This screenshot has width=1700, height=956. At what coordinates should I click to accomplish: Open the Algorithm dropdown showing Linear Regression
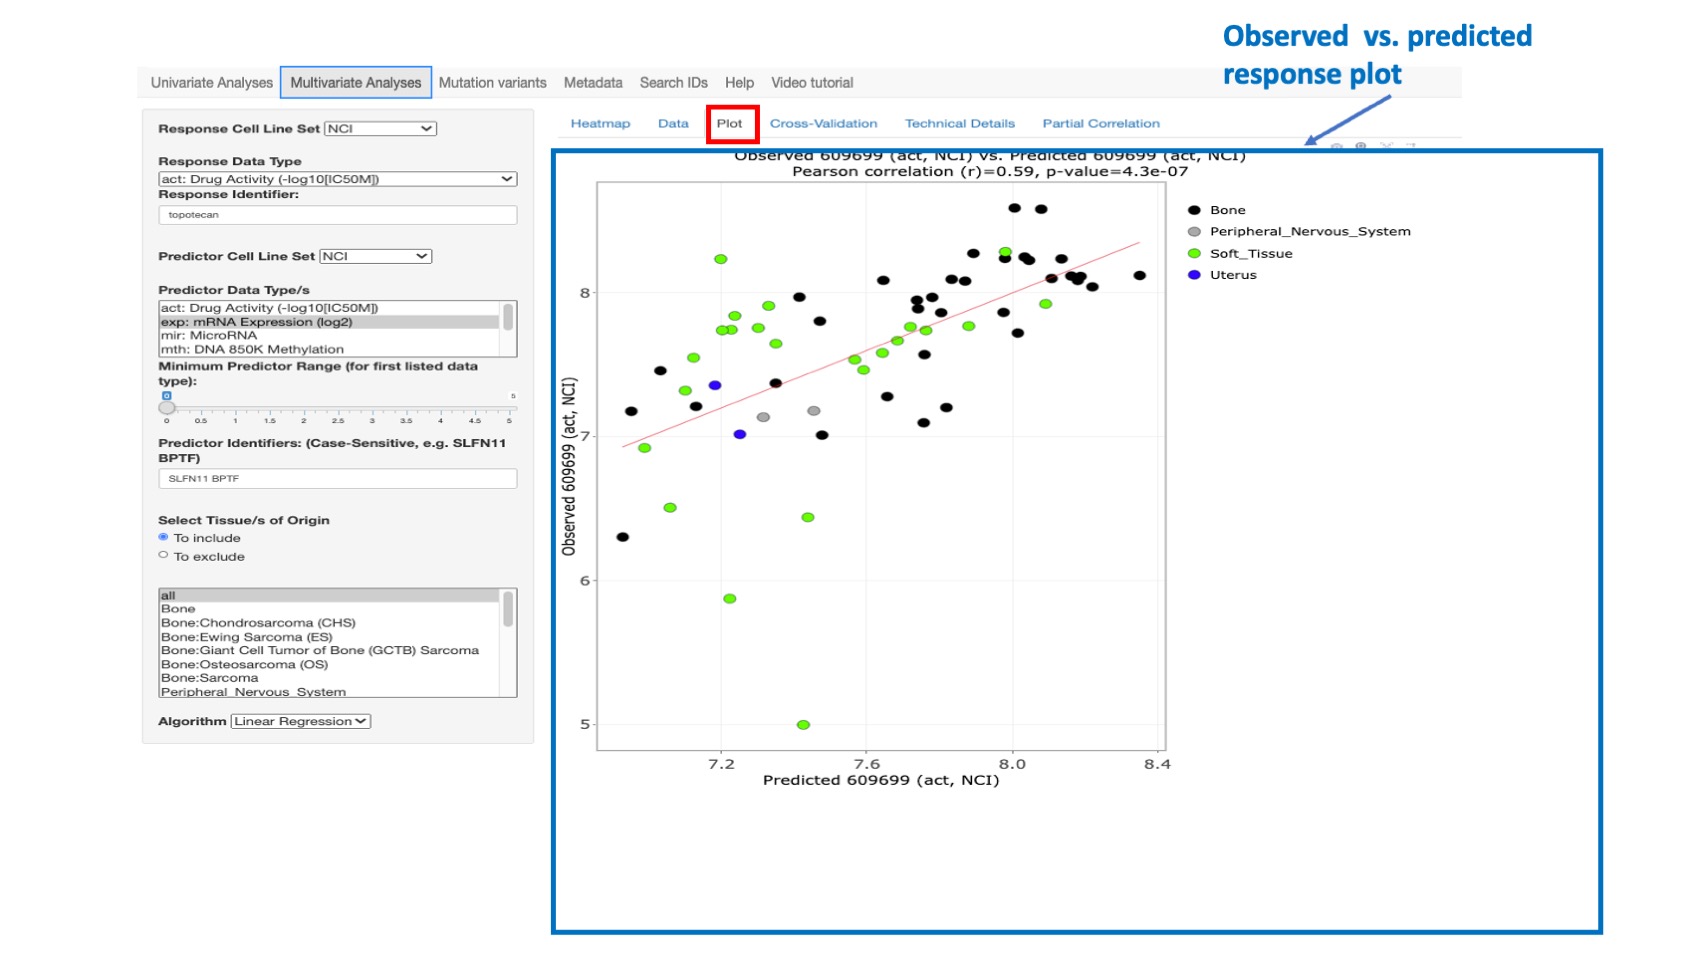pos(300,720)
